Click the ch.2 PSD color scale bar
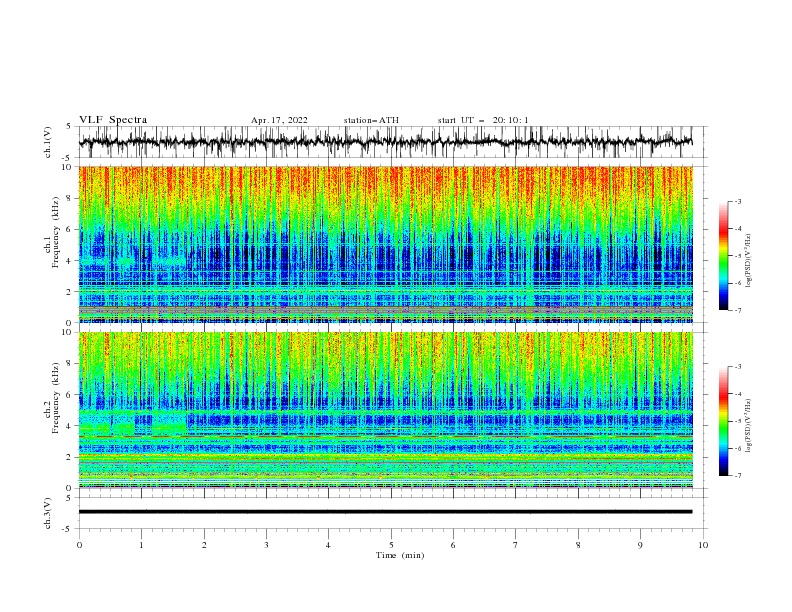 tap(723, 421)
